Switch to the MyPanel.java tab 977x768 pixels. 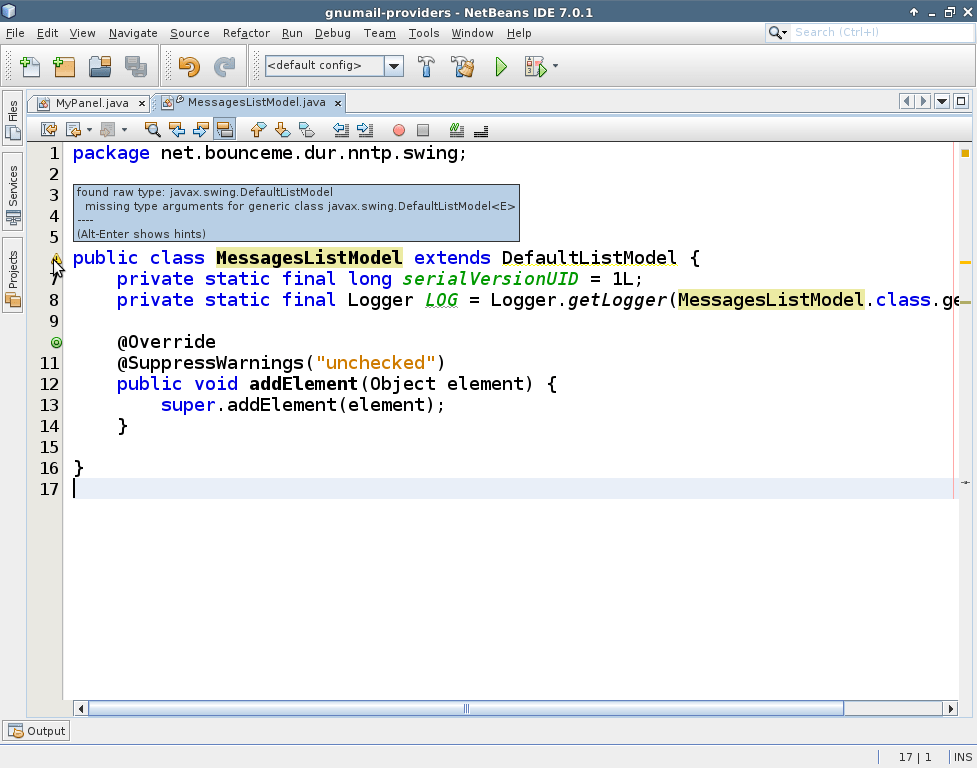tap(92, 103)
